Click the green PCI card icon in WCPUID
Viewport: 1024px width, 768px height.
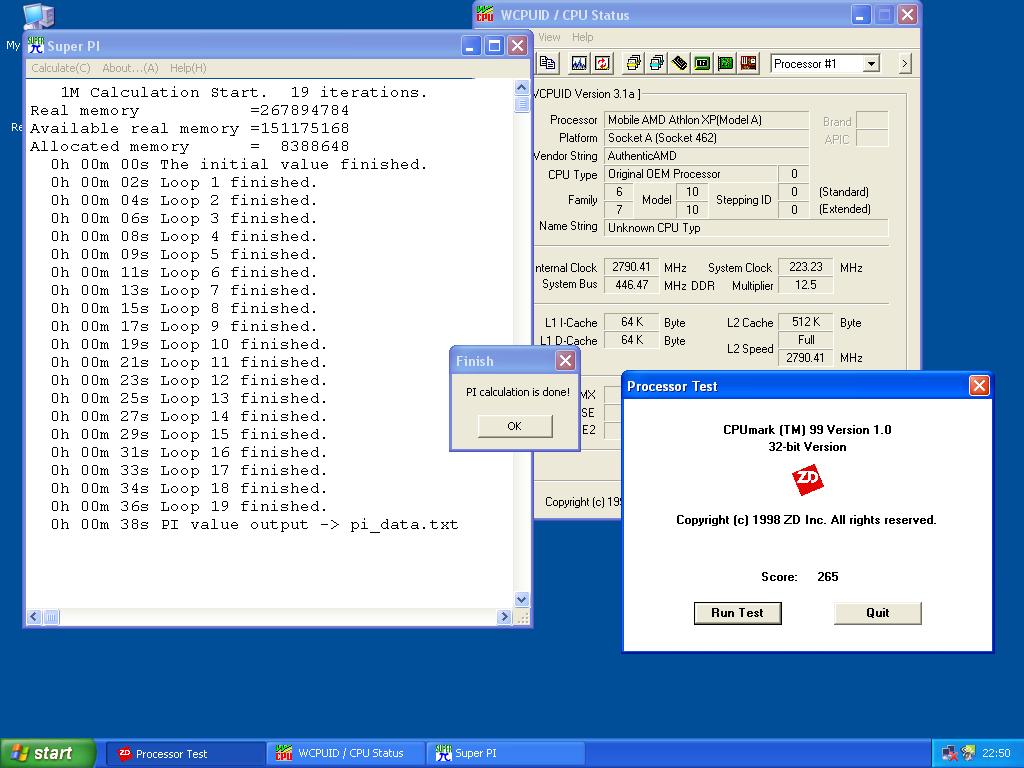coord(725,63)
